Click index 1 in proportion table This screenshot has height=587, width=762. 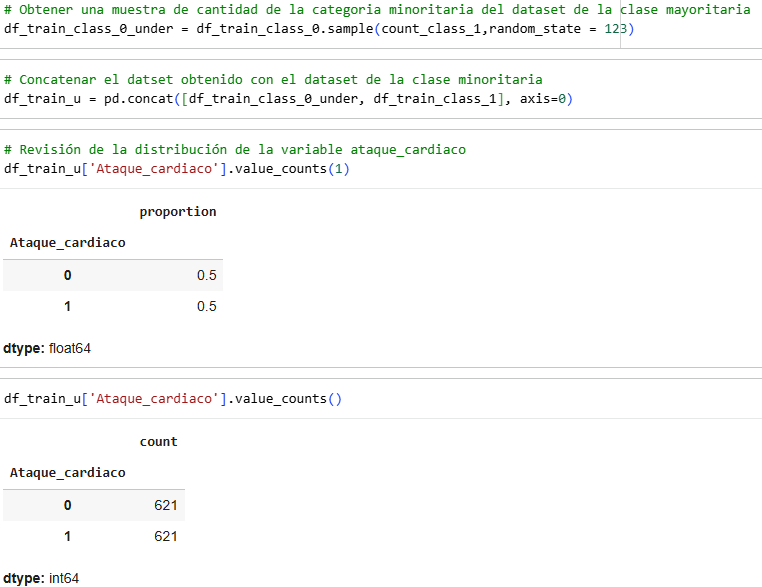click(68, 307)
